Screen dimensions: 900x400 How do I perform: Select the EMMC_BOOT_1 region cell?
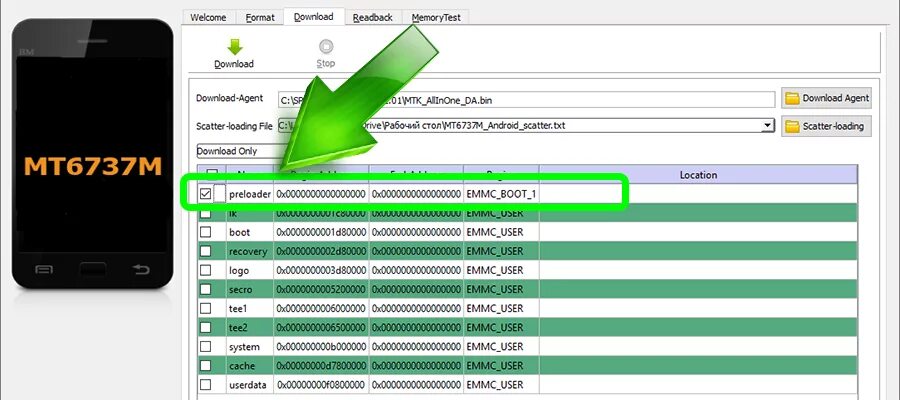(x=501, y=194)
